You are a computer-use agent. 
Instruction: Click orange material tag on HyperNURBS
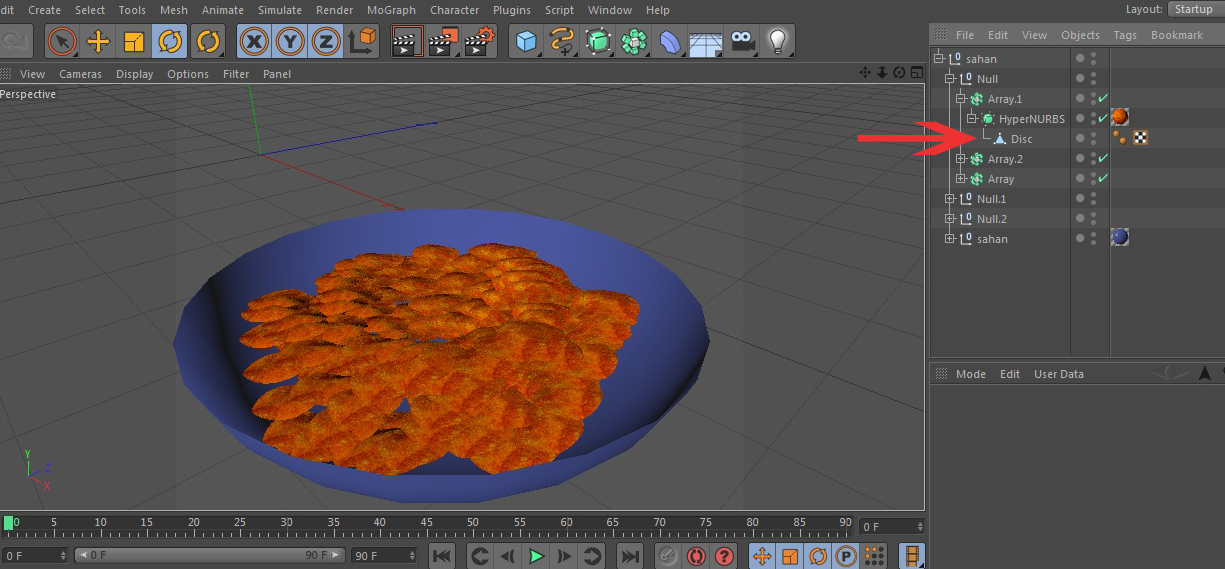click(1120, 118)
